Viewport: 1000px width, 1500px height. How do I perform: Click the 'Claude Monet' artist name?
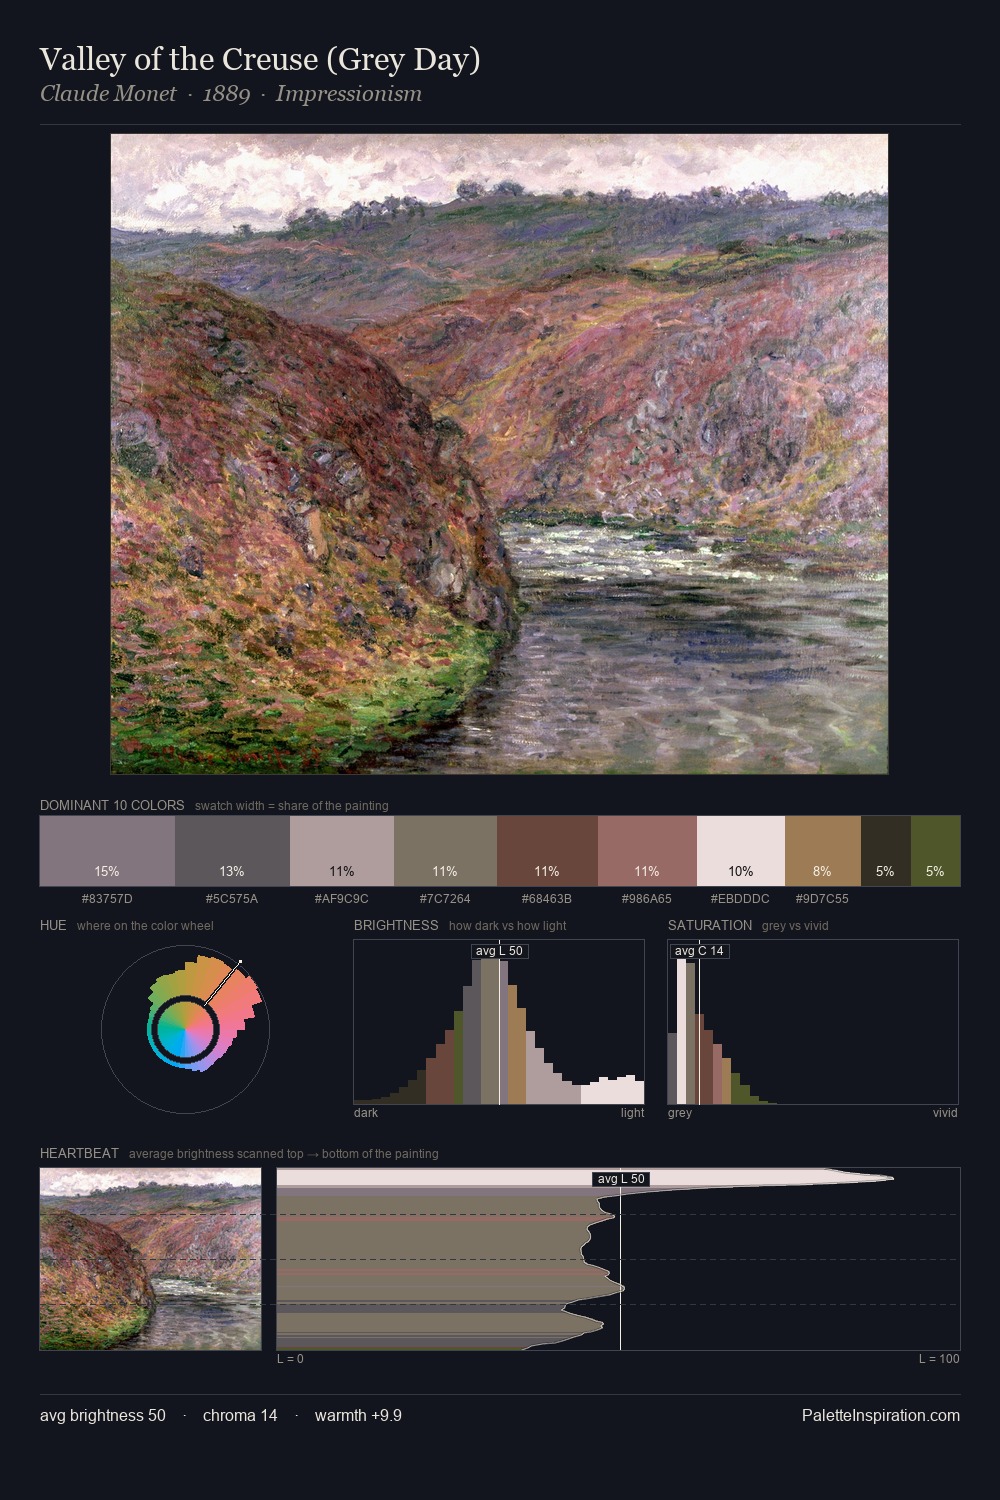coord(108,94)
